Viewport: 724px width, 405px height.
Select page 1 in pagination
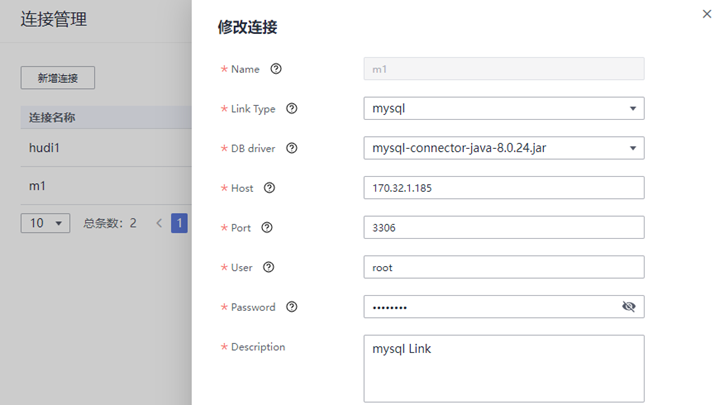click(x=179, y=223)
